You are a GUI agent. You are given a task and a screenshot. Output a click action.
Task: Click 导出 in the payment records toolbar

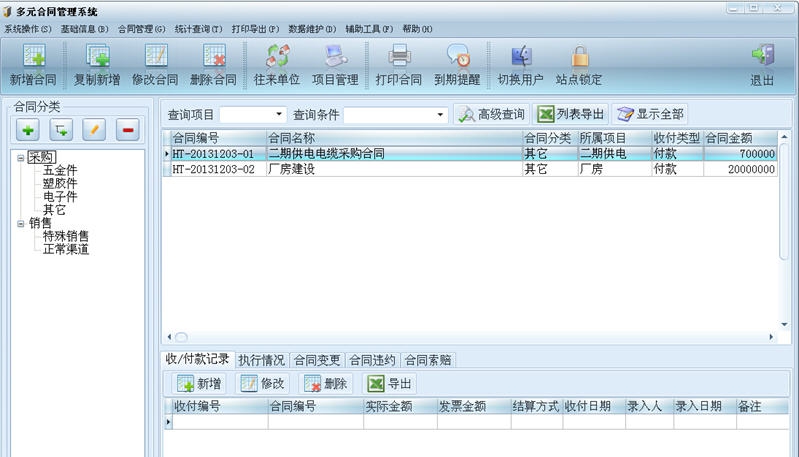click(389, 384)
